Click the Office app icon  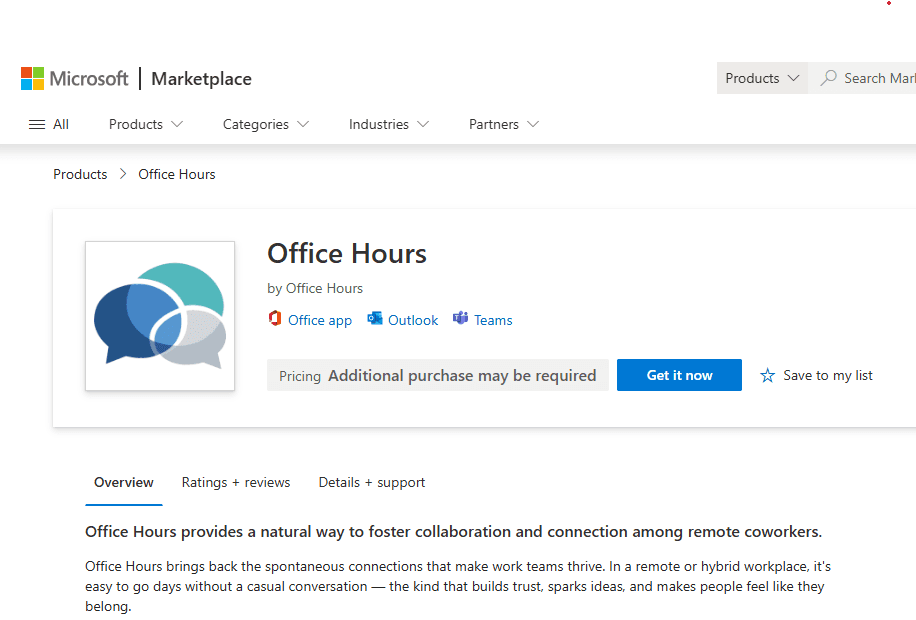pyautogui.click(x=275, y=318)
